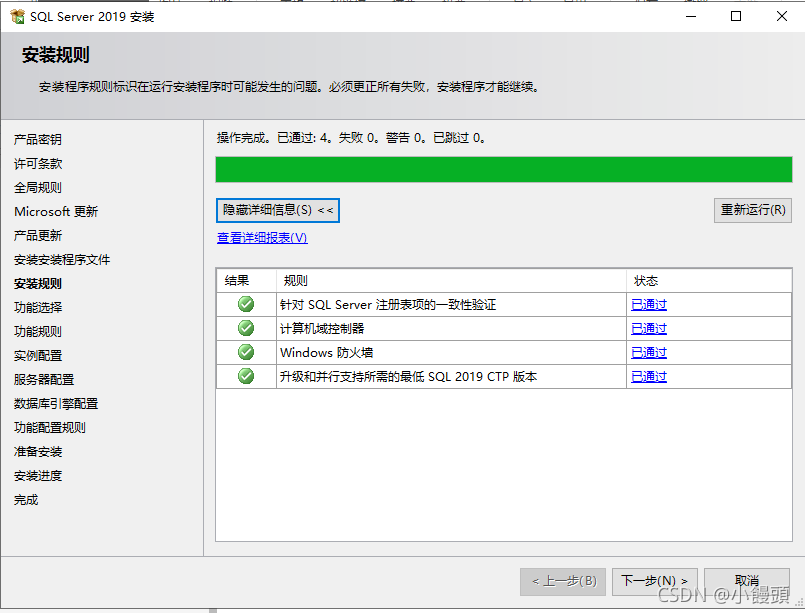805x613 pixels.
Task: Click 隐藏详细信息(S) button to collapse details
Action: 278,210
